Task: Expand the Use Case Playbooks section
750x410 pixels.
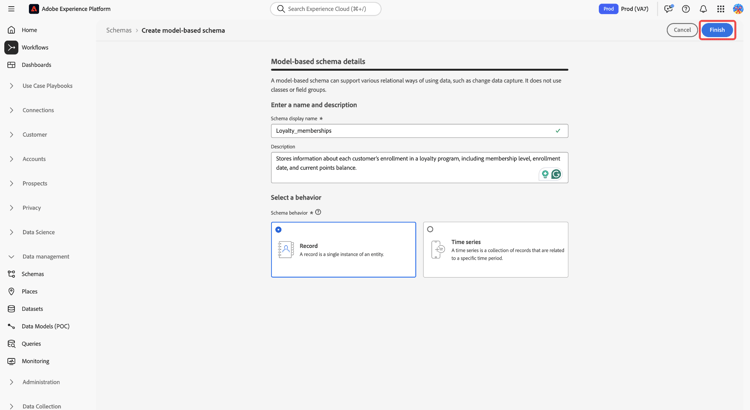Action: tap(47, 86)
